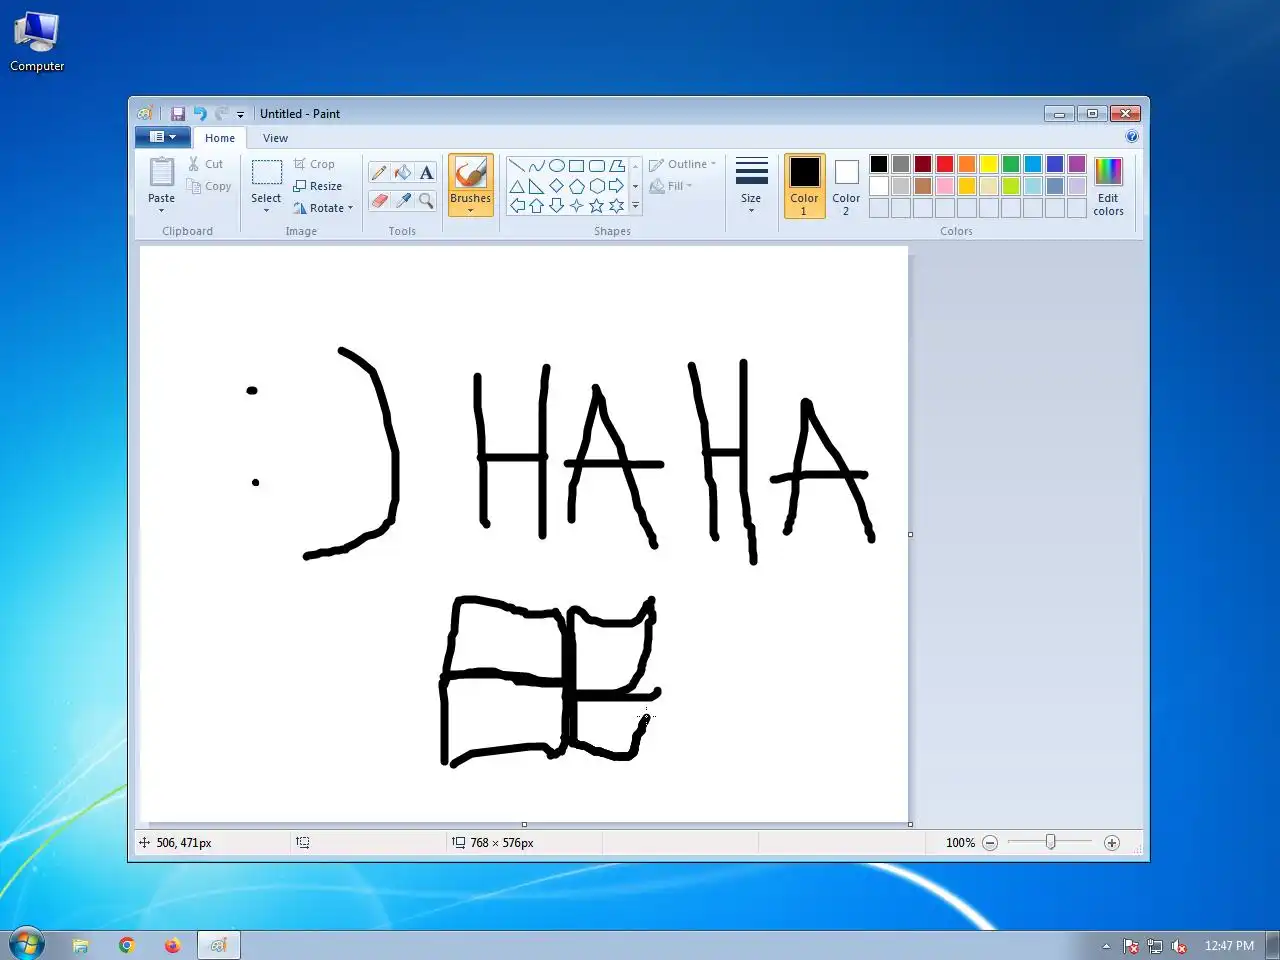Image resolution: width=1280 pixels, height=960 pixels.
Task: Pick the yellow color swatch
Action: pyautogui.click(x=989, y=164)
